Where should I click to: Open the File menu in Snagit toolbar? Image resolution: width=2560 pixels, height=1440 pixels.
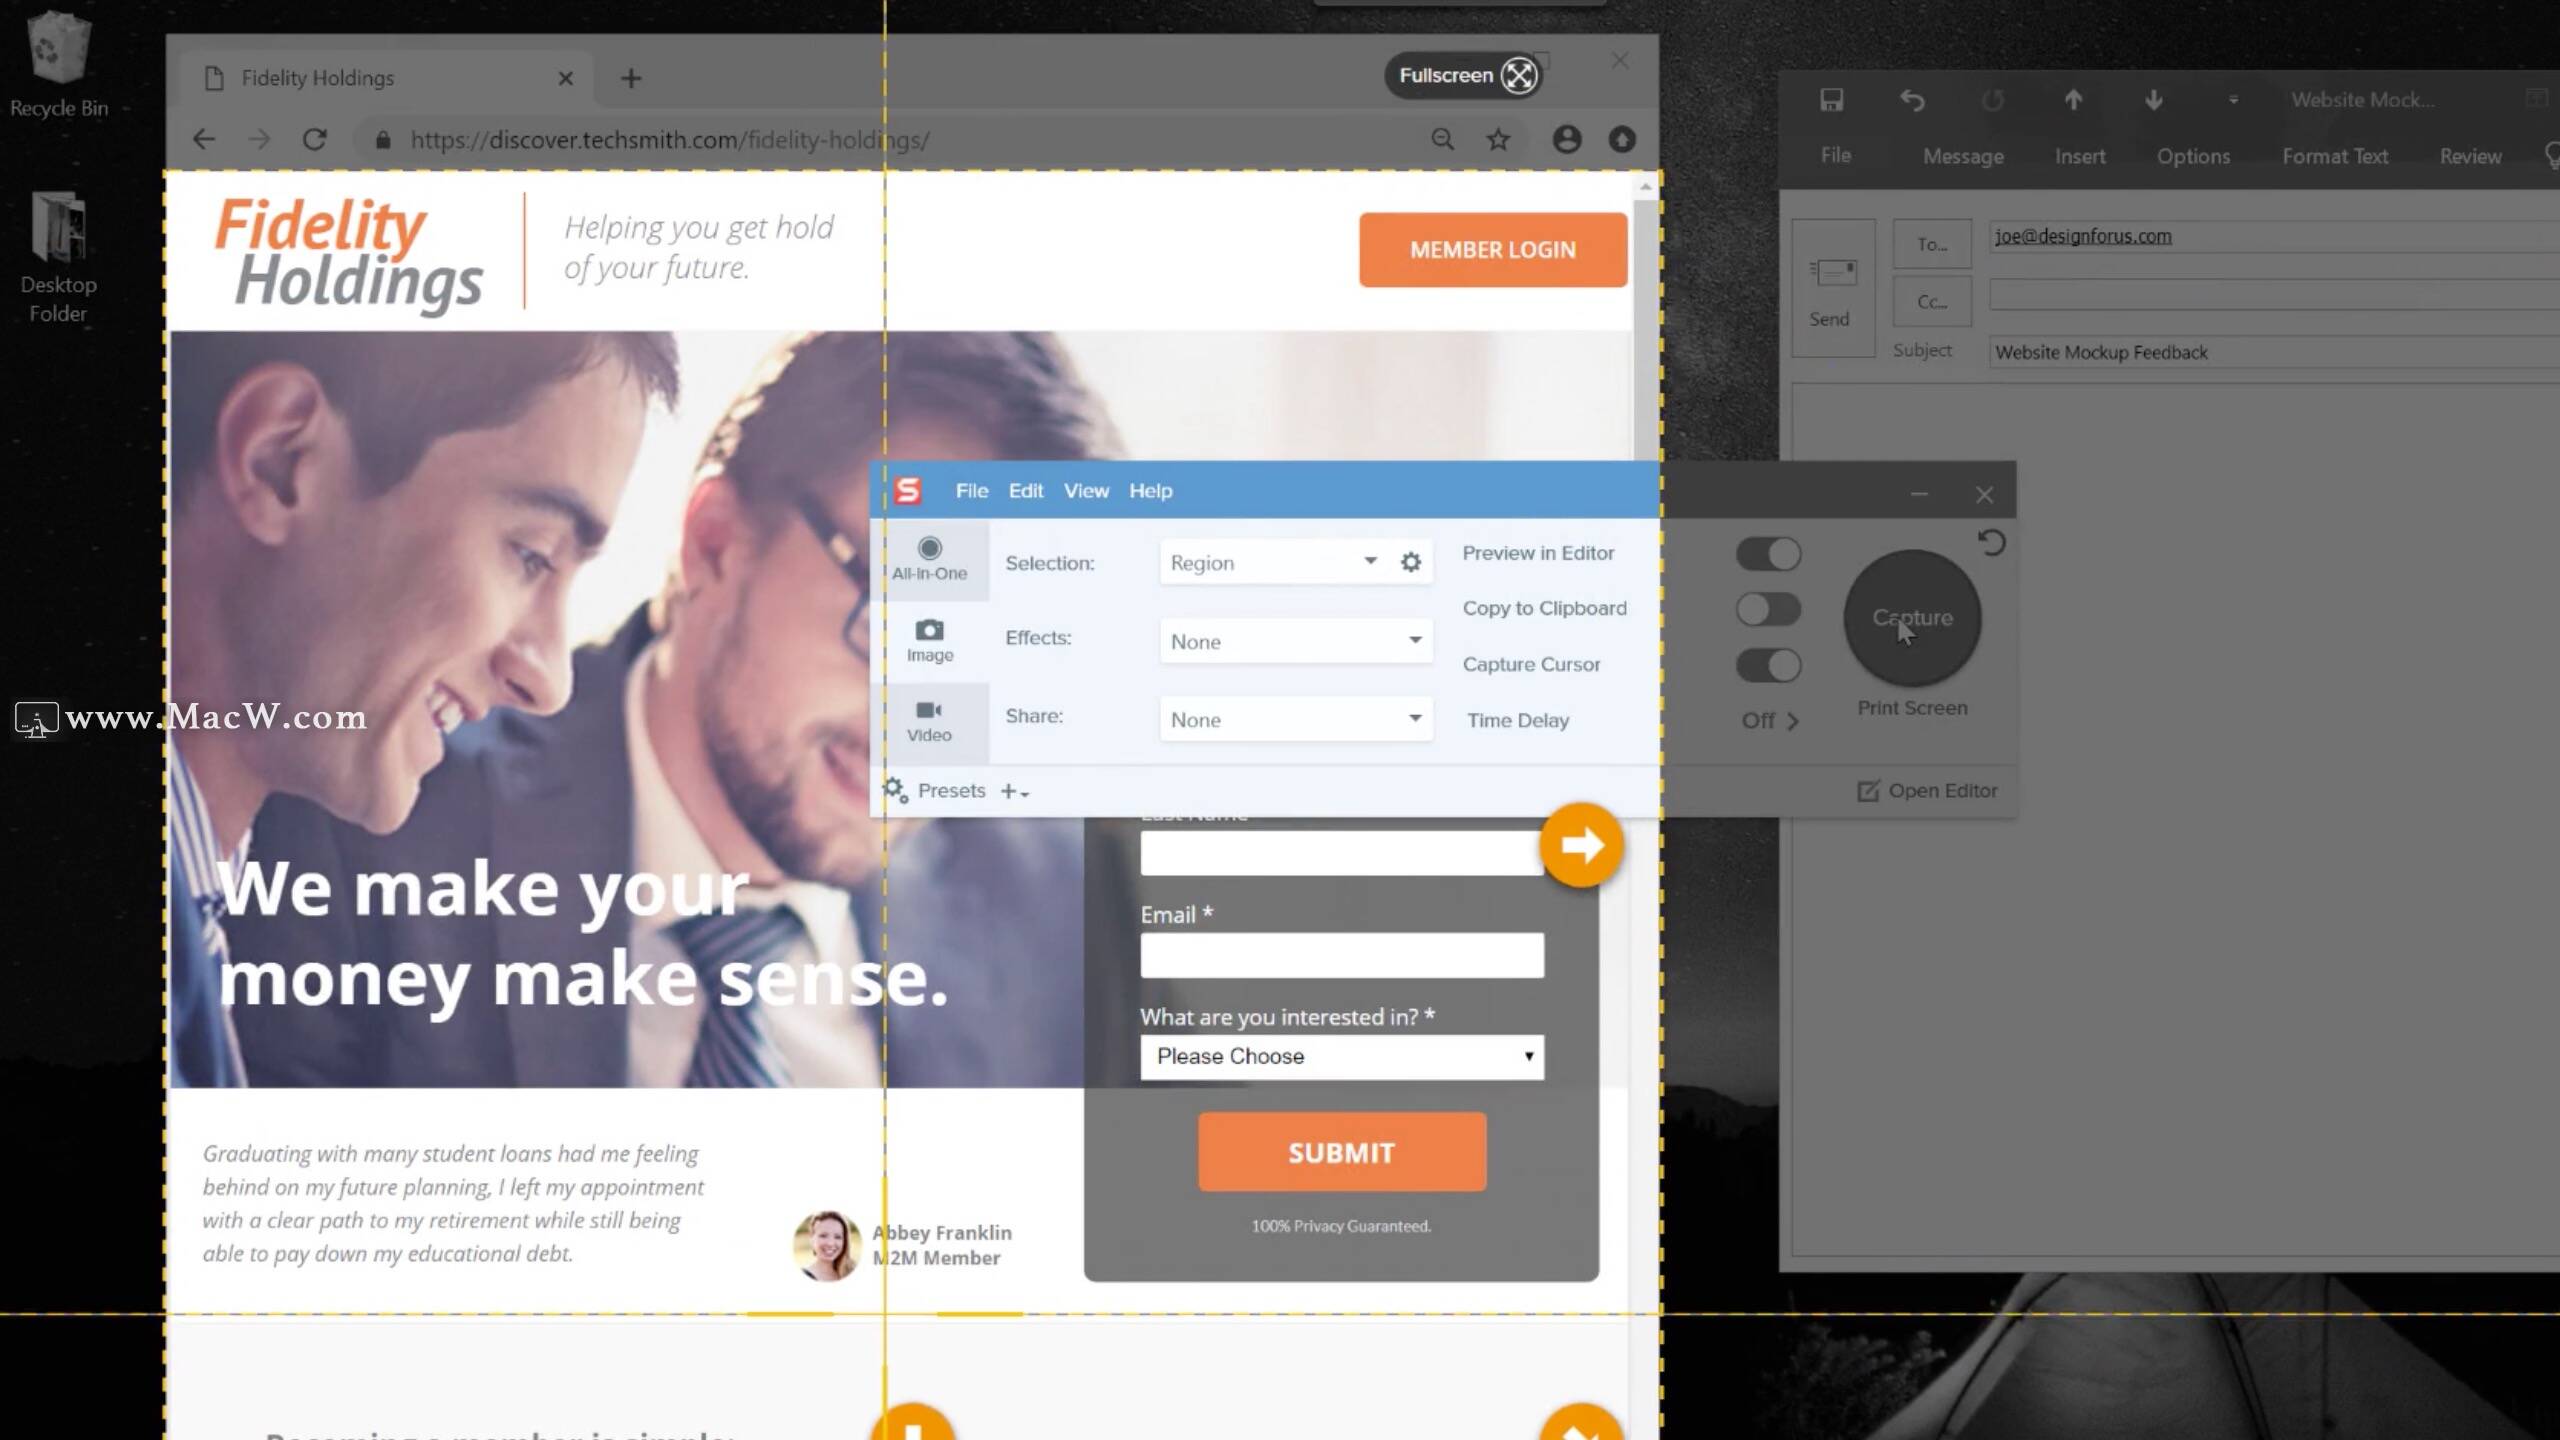tap(971, 491)
